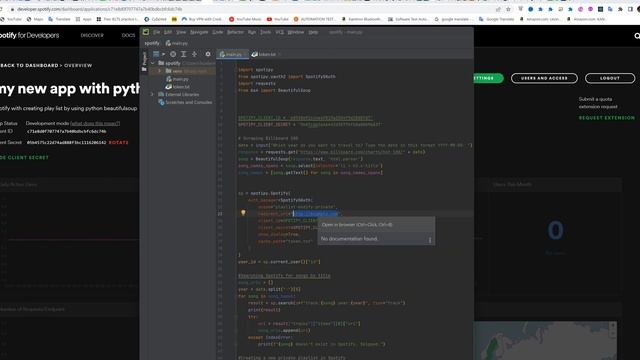Open the Window menu in PyCharm
The height and width of the screenshot is (360, 640).
[x=296, y=32]
